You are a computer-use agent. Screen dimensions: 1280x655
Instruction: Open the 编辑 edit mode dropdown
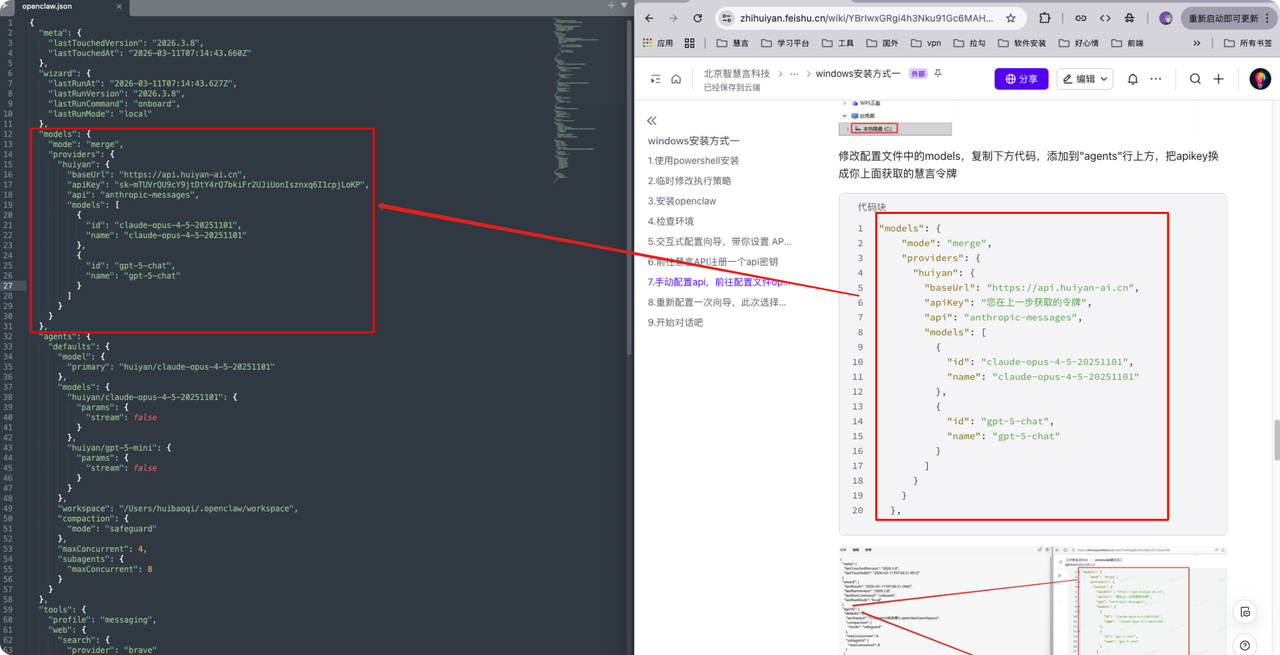1084,79
